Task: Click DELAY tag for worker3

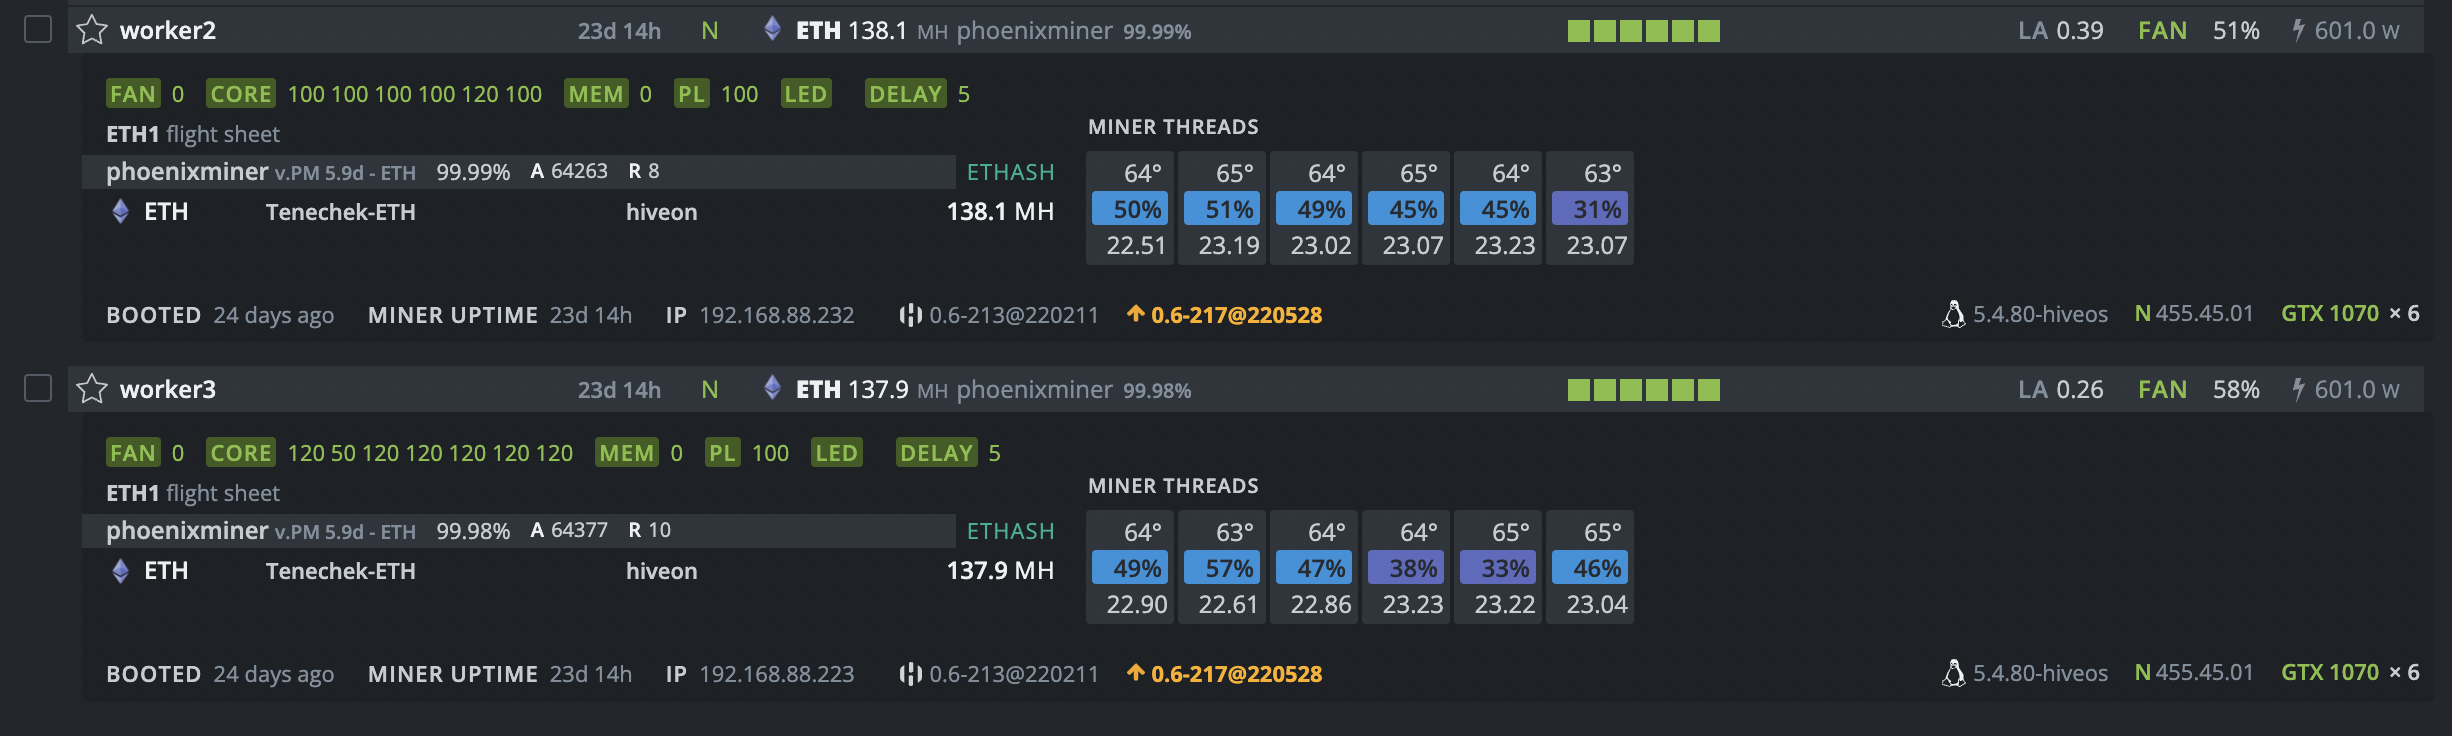Action: tap(937, 452)
